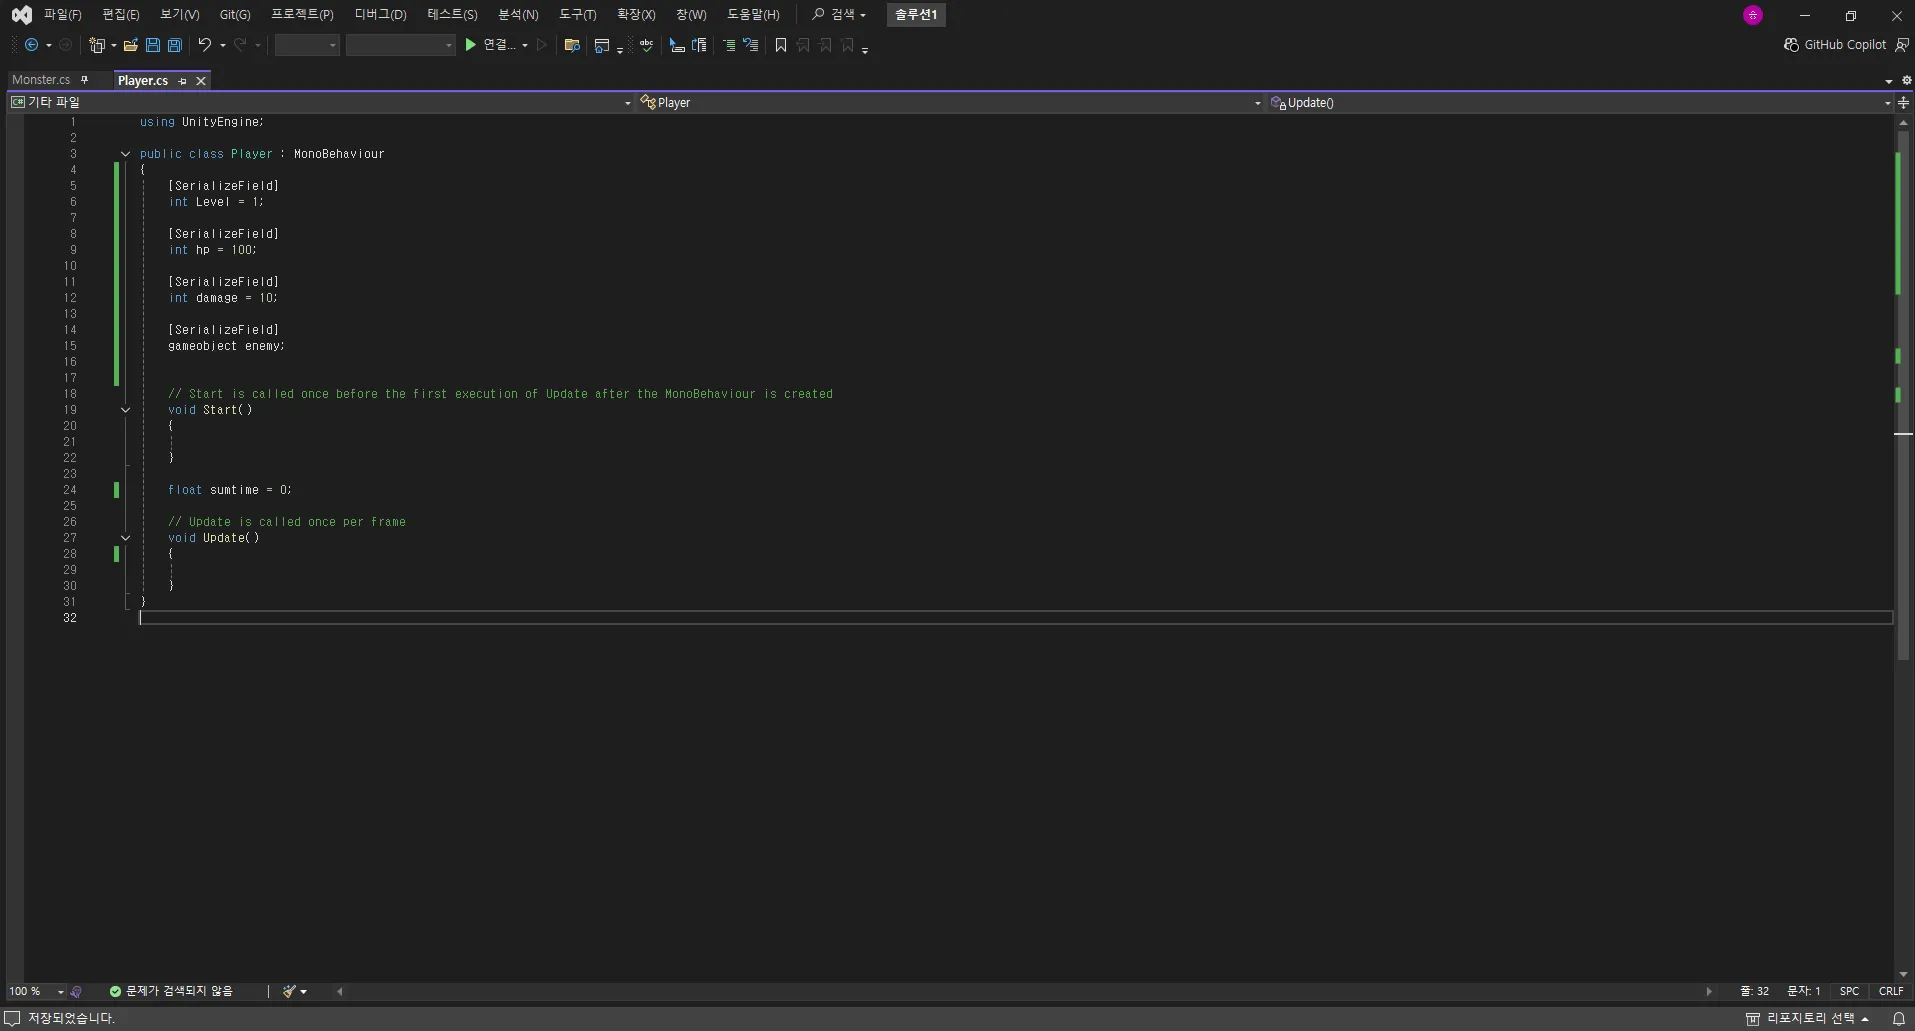Open a new project with the new project icon

pos(97,45)
